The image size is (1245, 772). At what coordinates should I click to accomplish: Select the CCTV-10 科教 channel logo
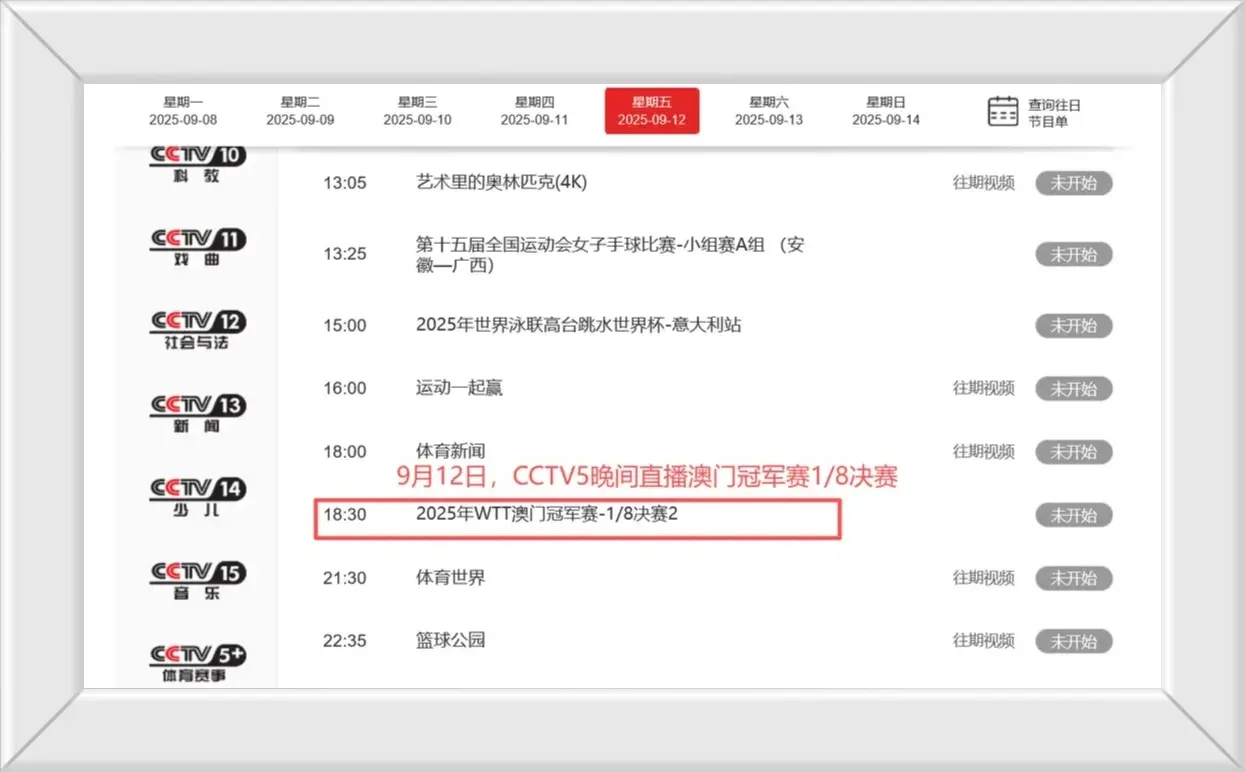(x=197, y=164)
